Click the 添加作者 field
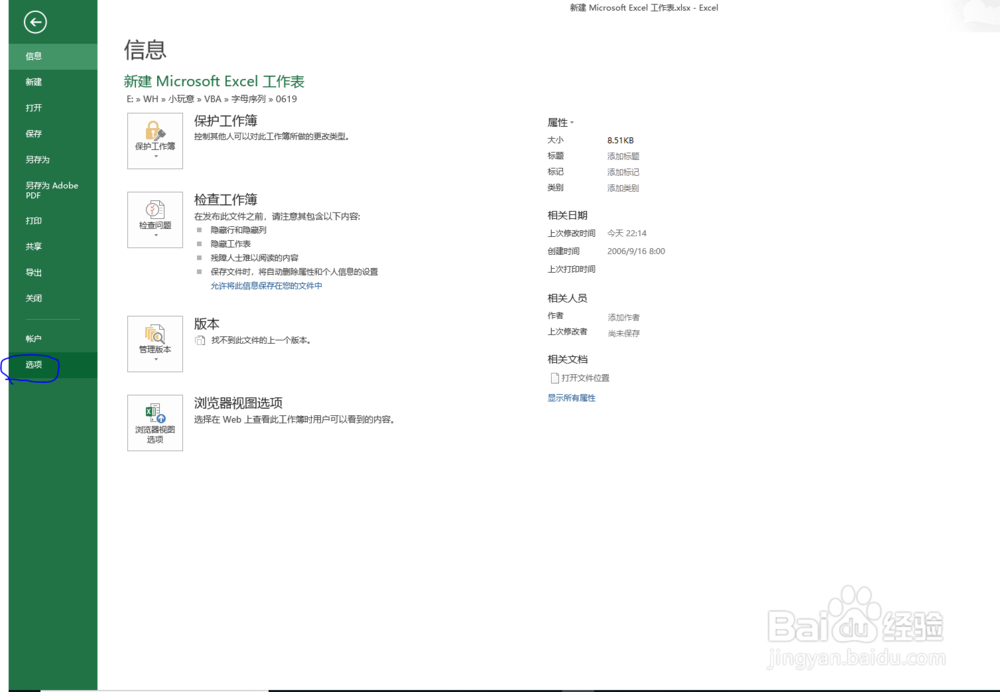This screenshot has width=1000, height=692. click(623, 318)
